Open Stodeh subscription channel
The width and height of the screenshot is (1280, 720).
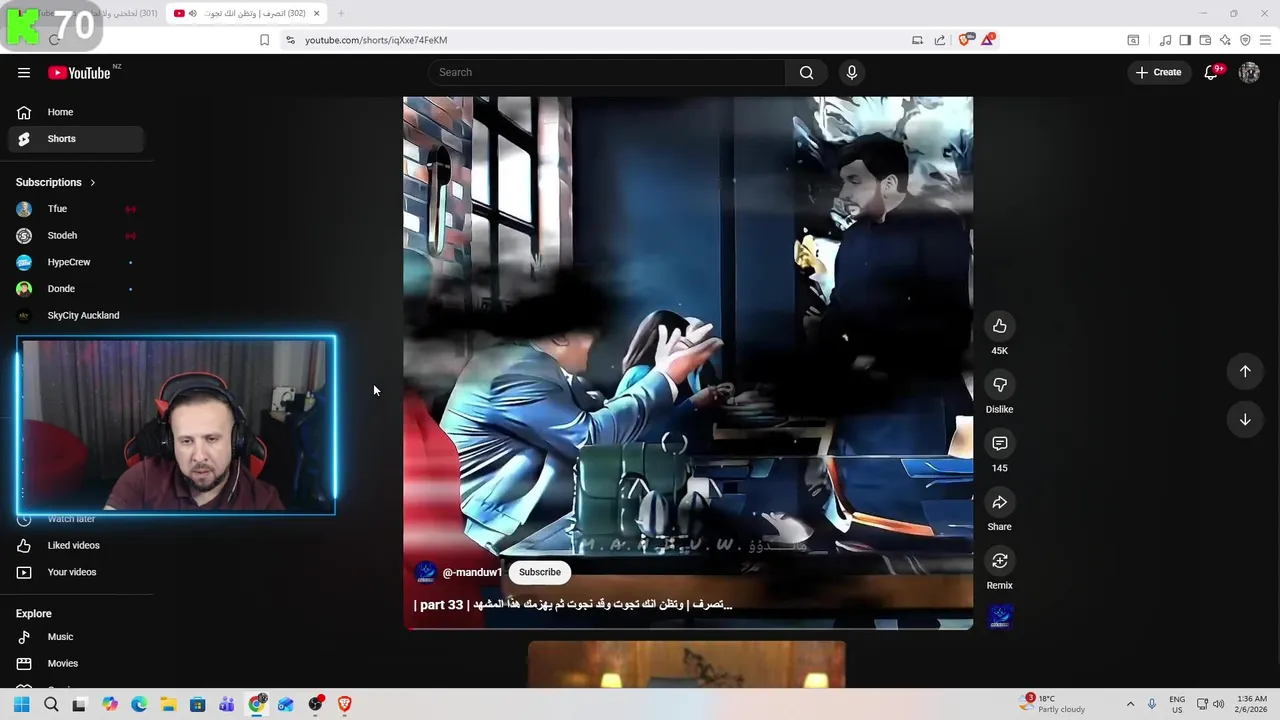pos(76,236)
